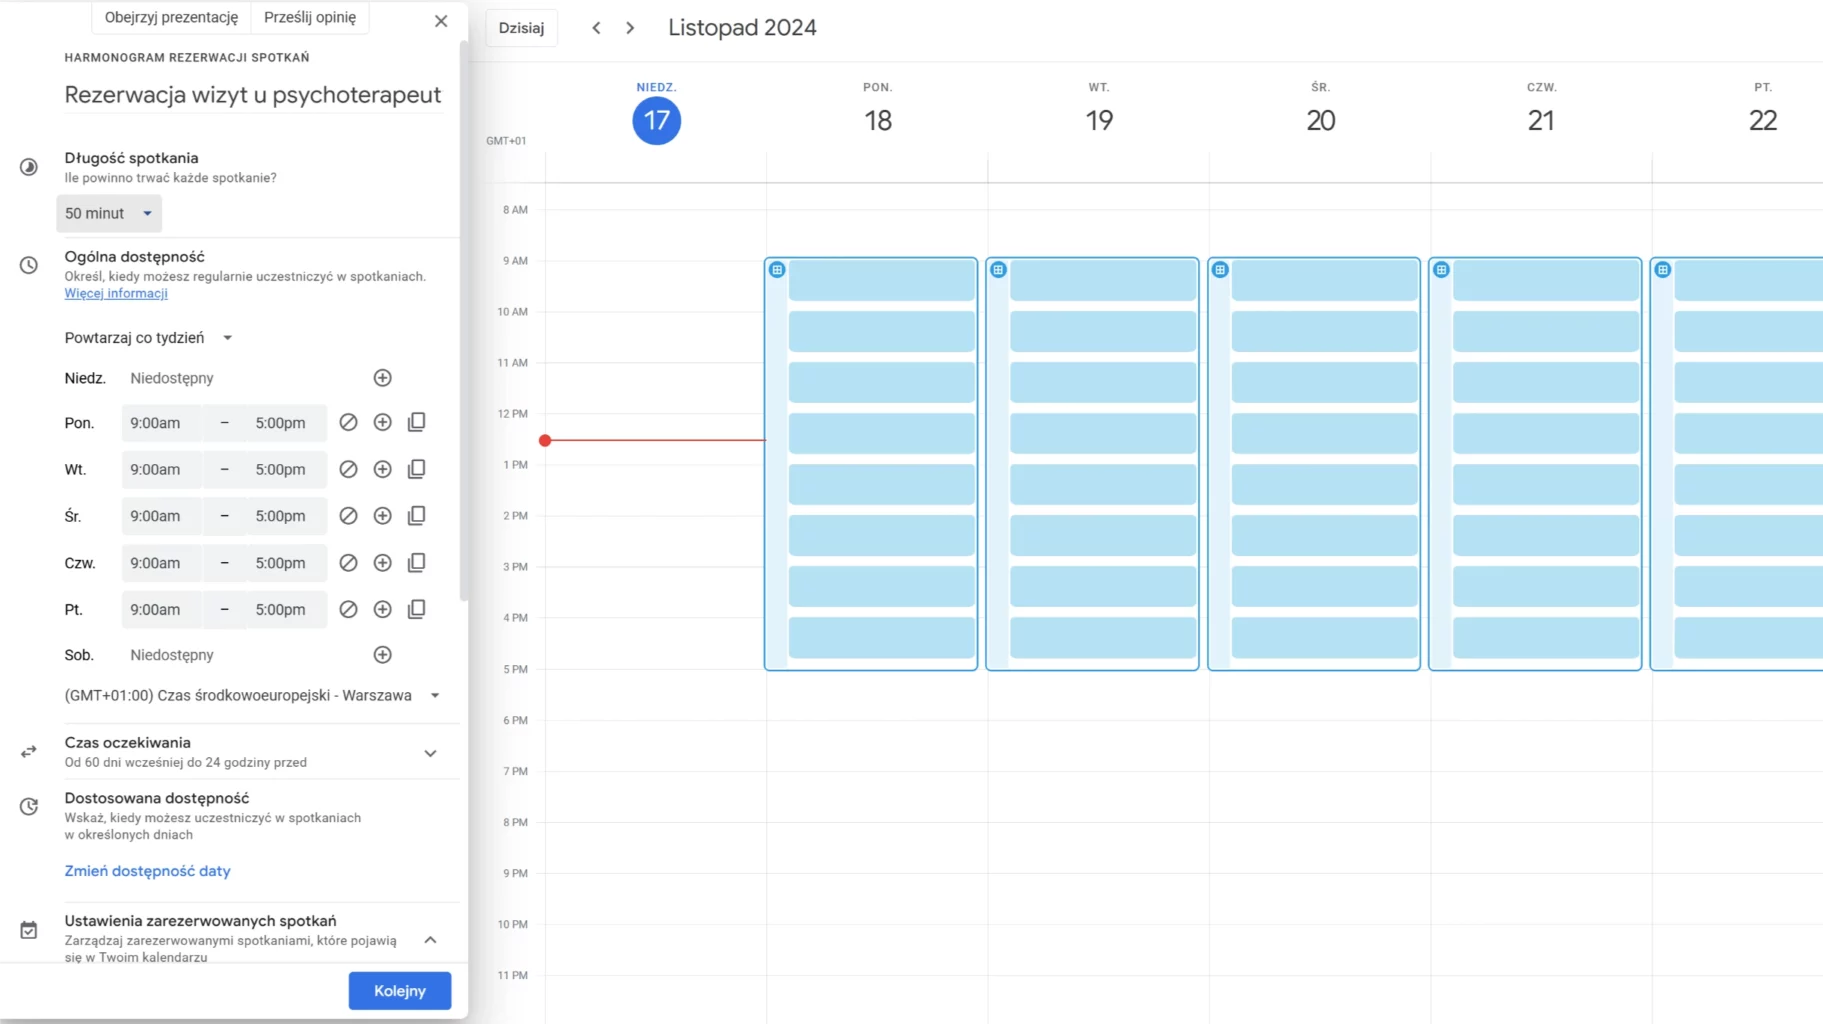
Task: Click Dostosowana dostępność heading
Action: point(157,798)
